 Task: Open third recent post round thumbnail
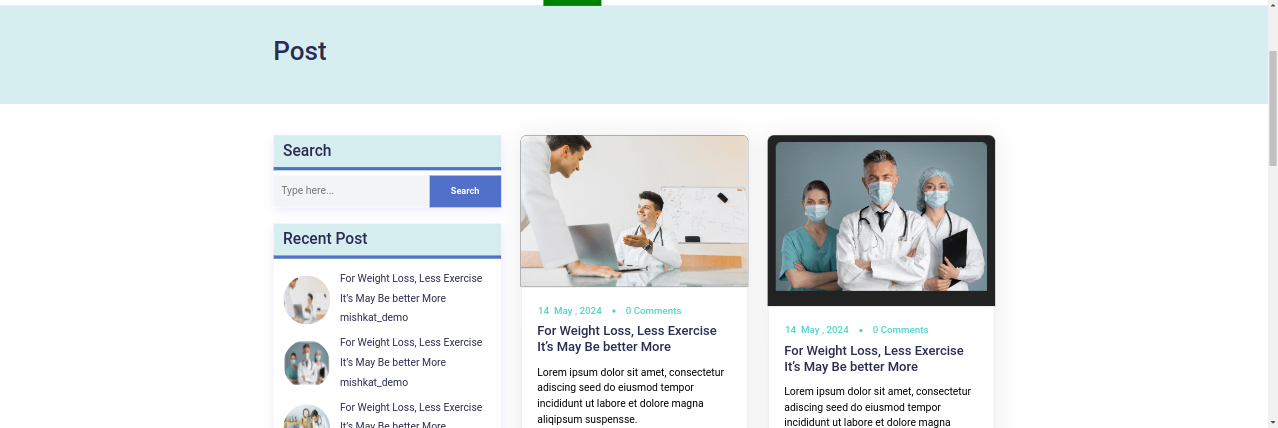(307, 417)
